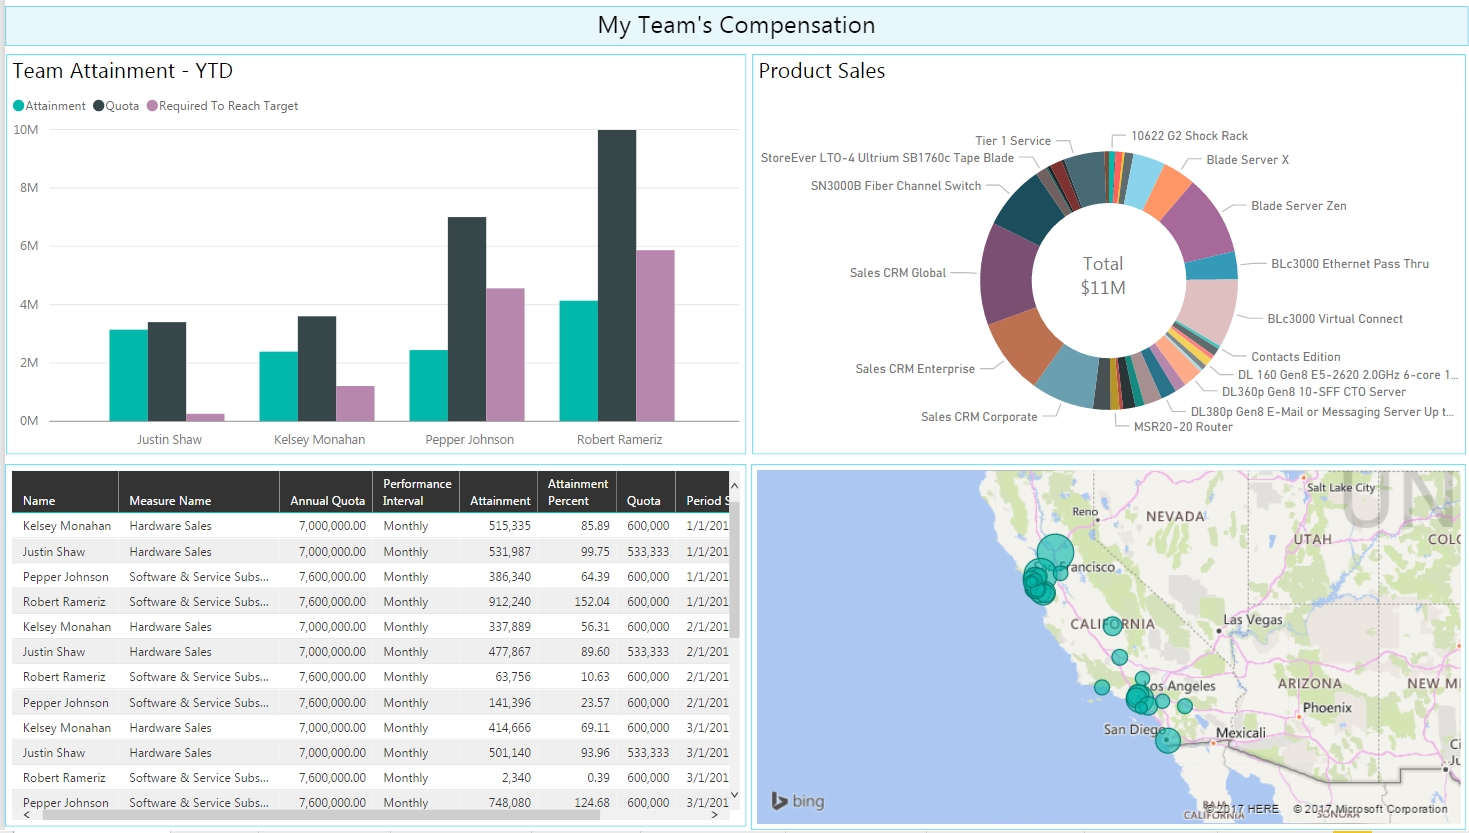The width and height of the screenshot is (1469, 833).
Task: Click 'Justin Shaw' axis label in chart
Action: pos(169,440)
